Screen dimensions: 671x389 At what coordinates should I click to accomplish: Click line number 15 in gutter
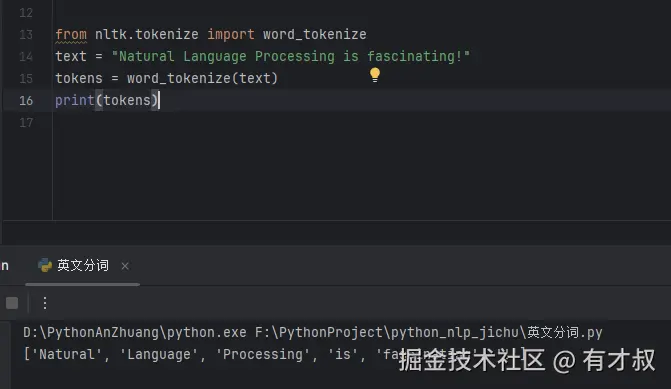tap(26, 79)
